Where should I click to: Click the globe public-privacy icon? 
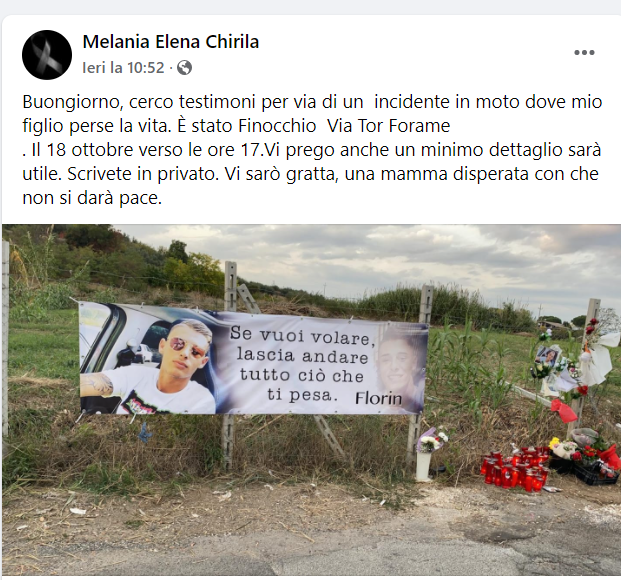point(185,68)
